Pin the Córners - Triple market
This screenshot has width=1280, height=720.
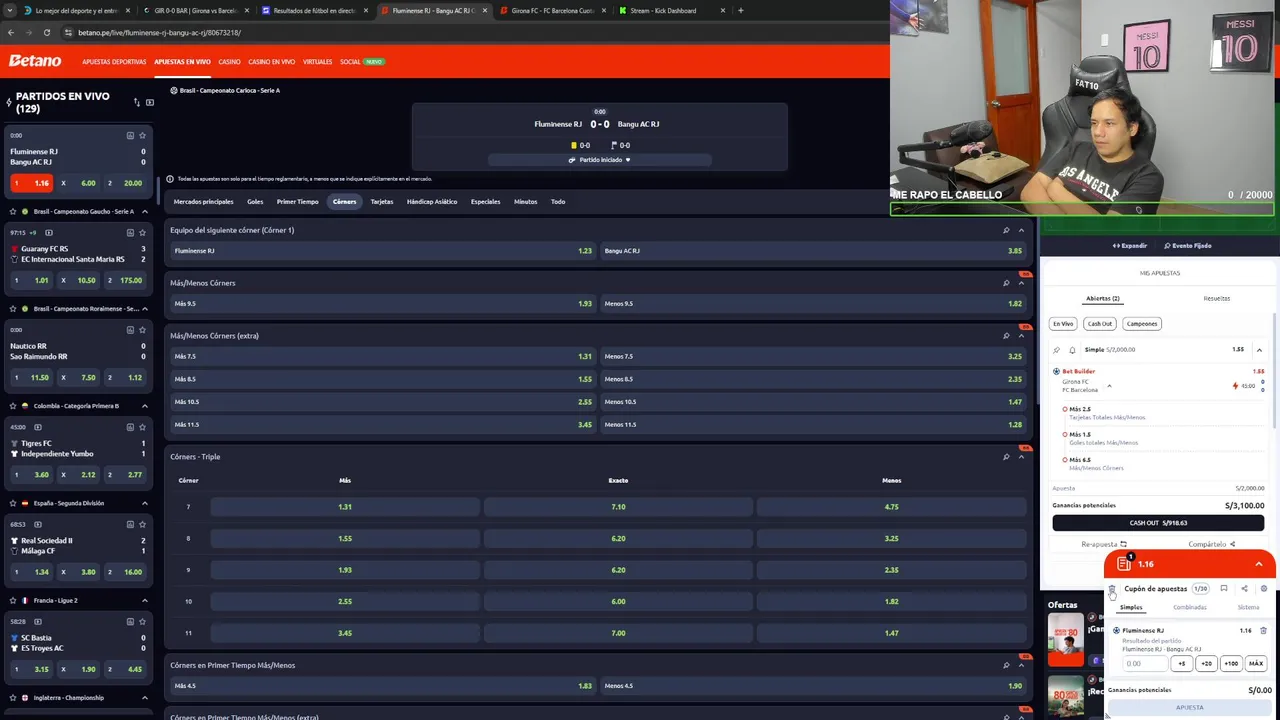pyautogui.click(x=1006, y=457)
